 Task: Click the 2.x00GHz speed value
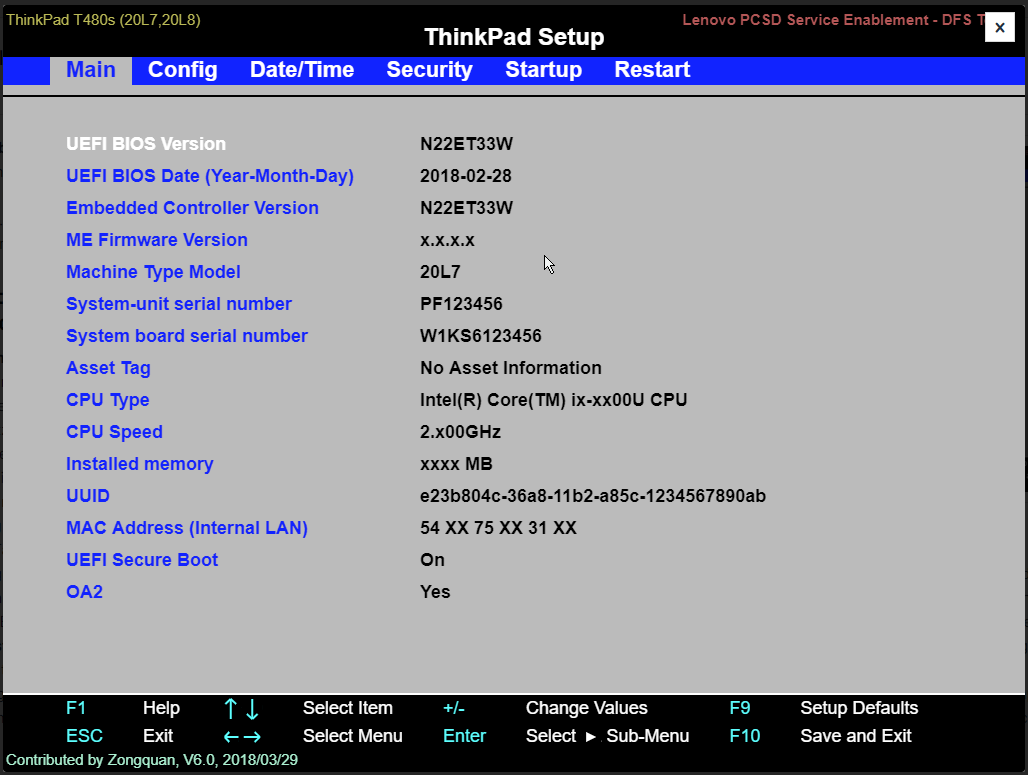[x=460, y=432]
